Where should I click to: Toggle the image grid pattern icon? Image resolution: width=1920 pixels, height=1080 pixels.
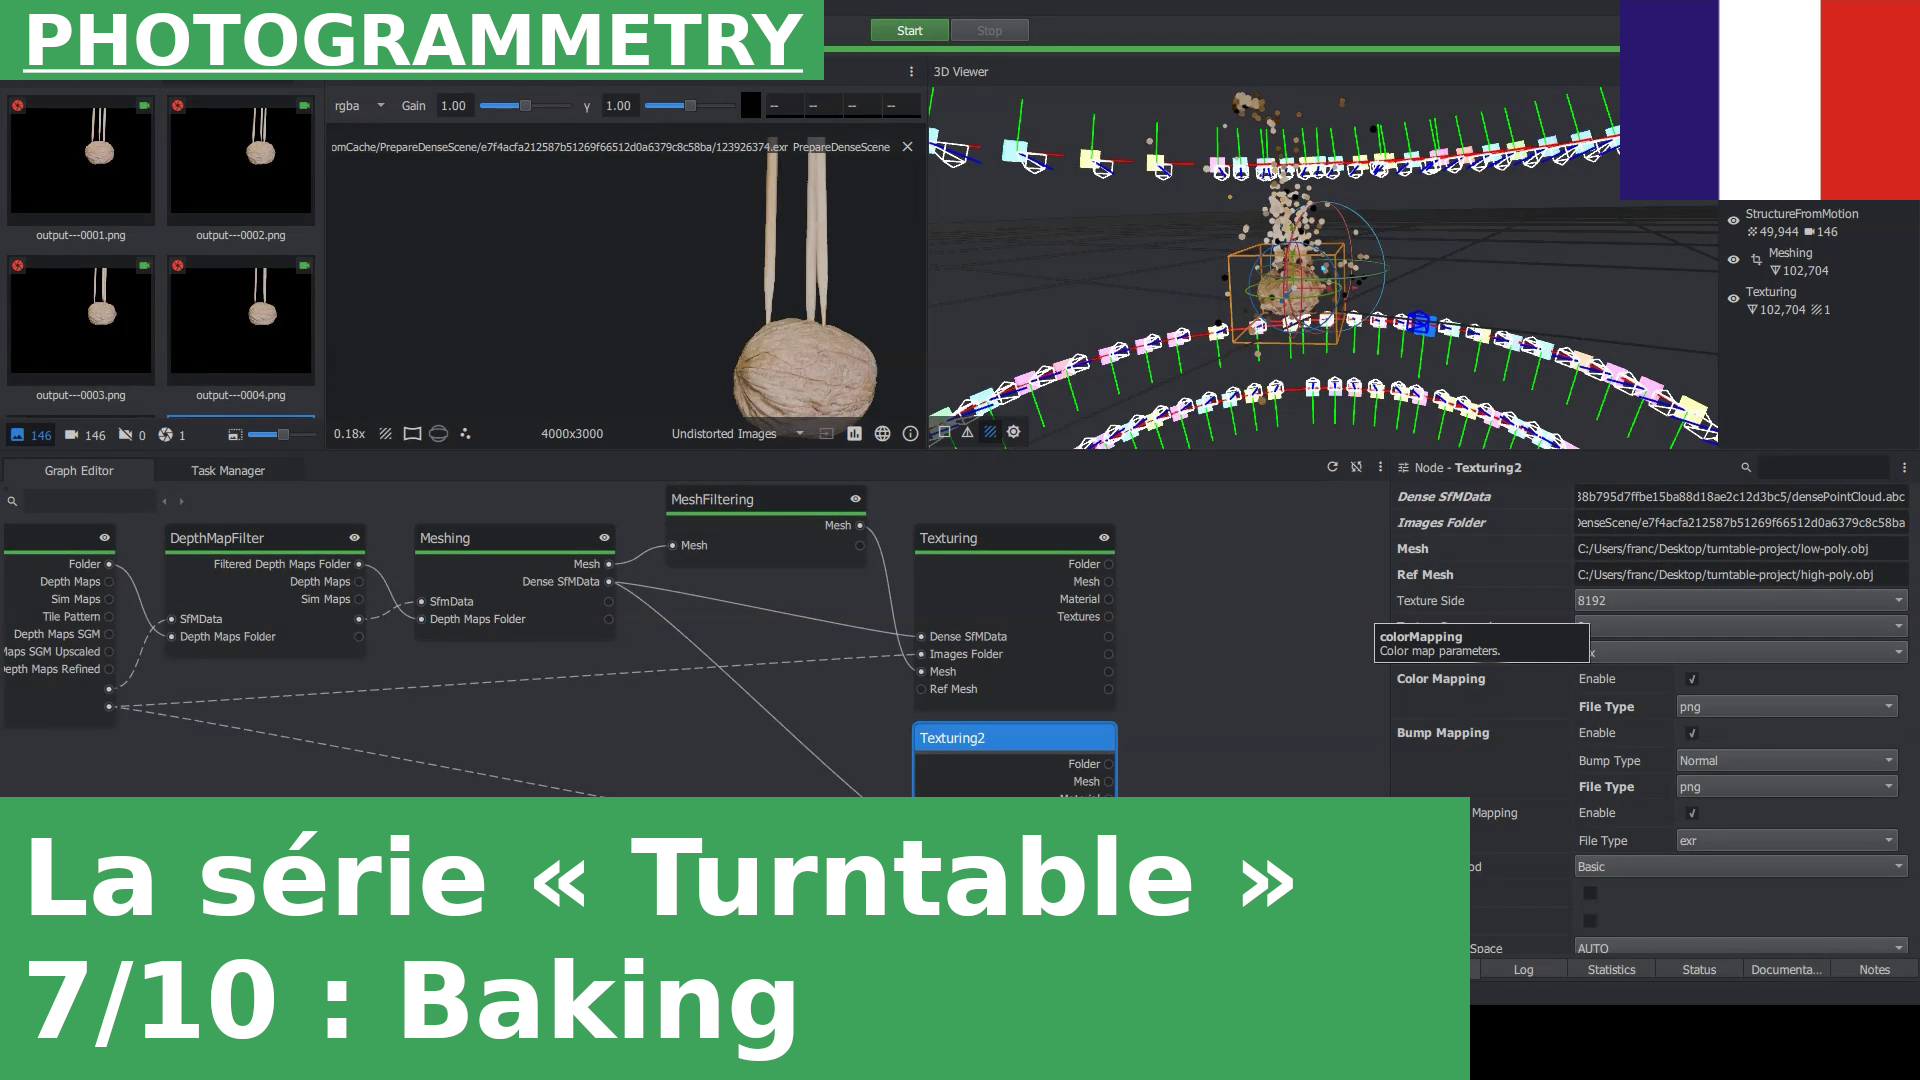pos(385,434)
